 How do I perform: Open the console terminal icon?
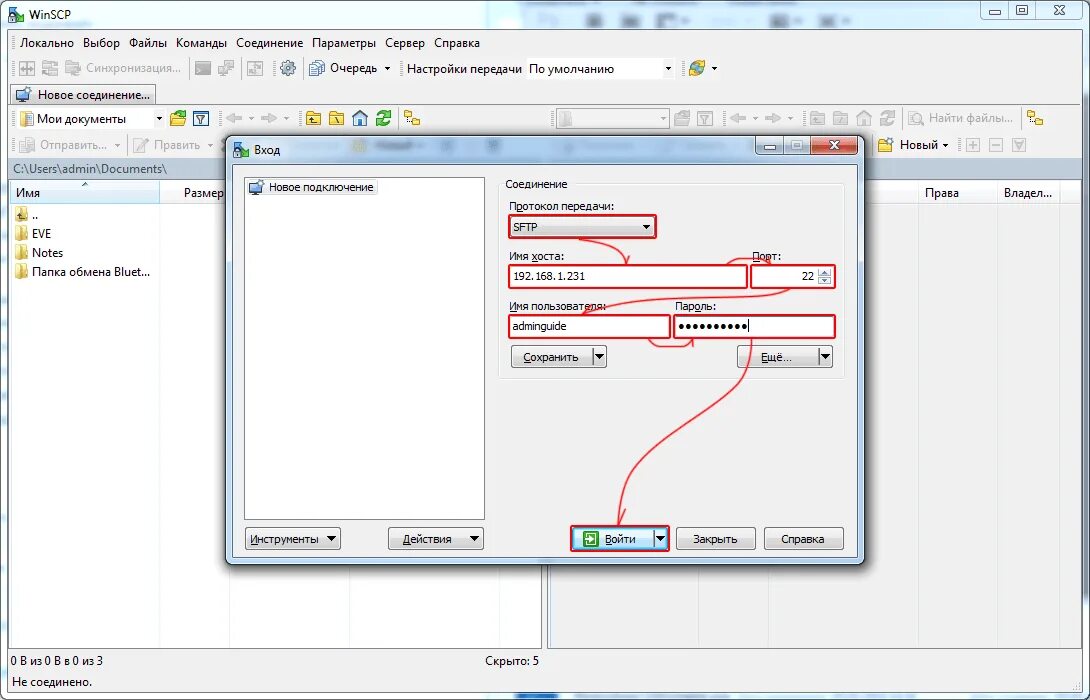click(x=202, y=68)
